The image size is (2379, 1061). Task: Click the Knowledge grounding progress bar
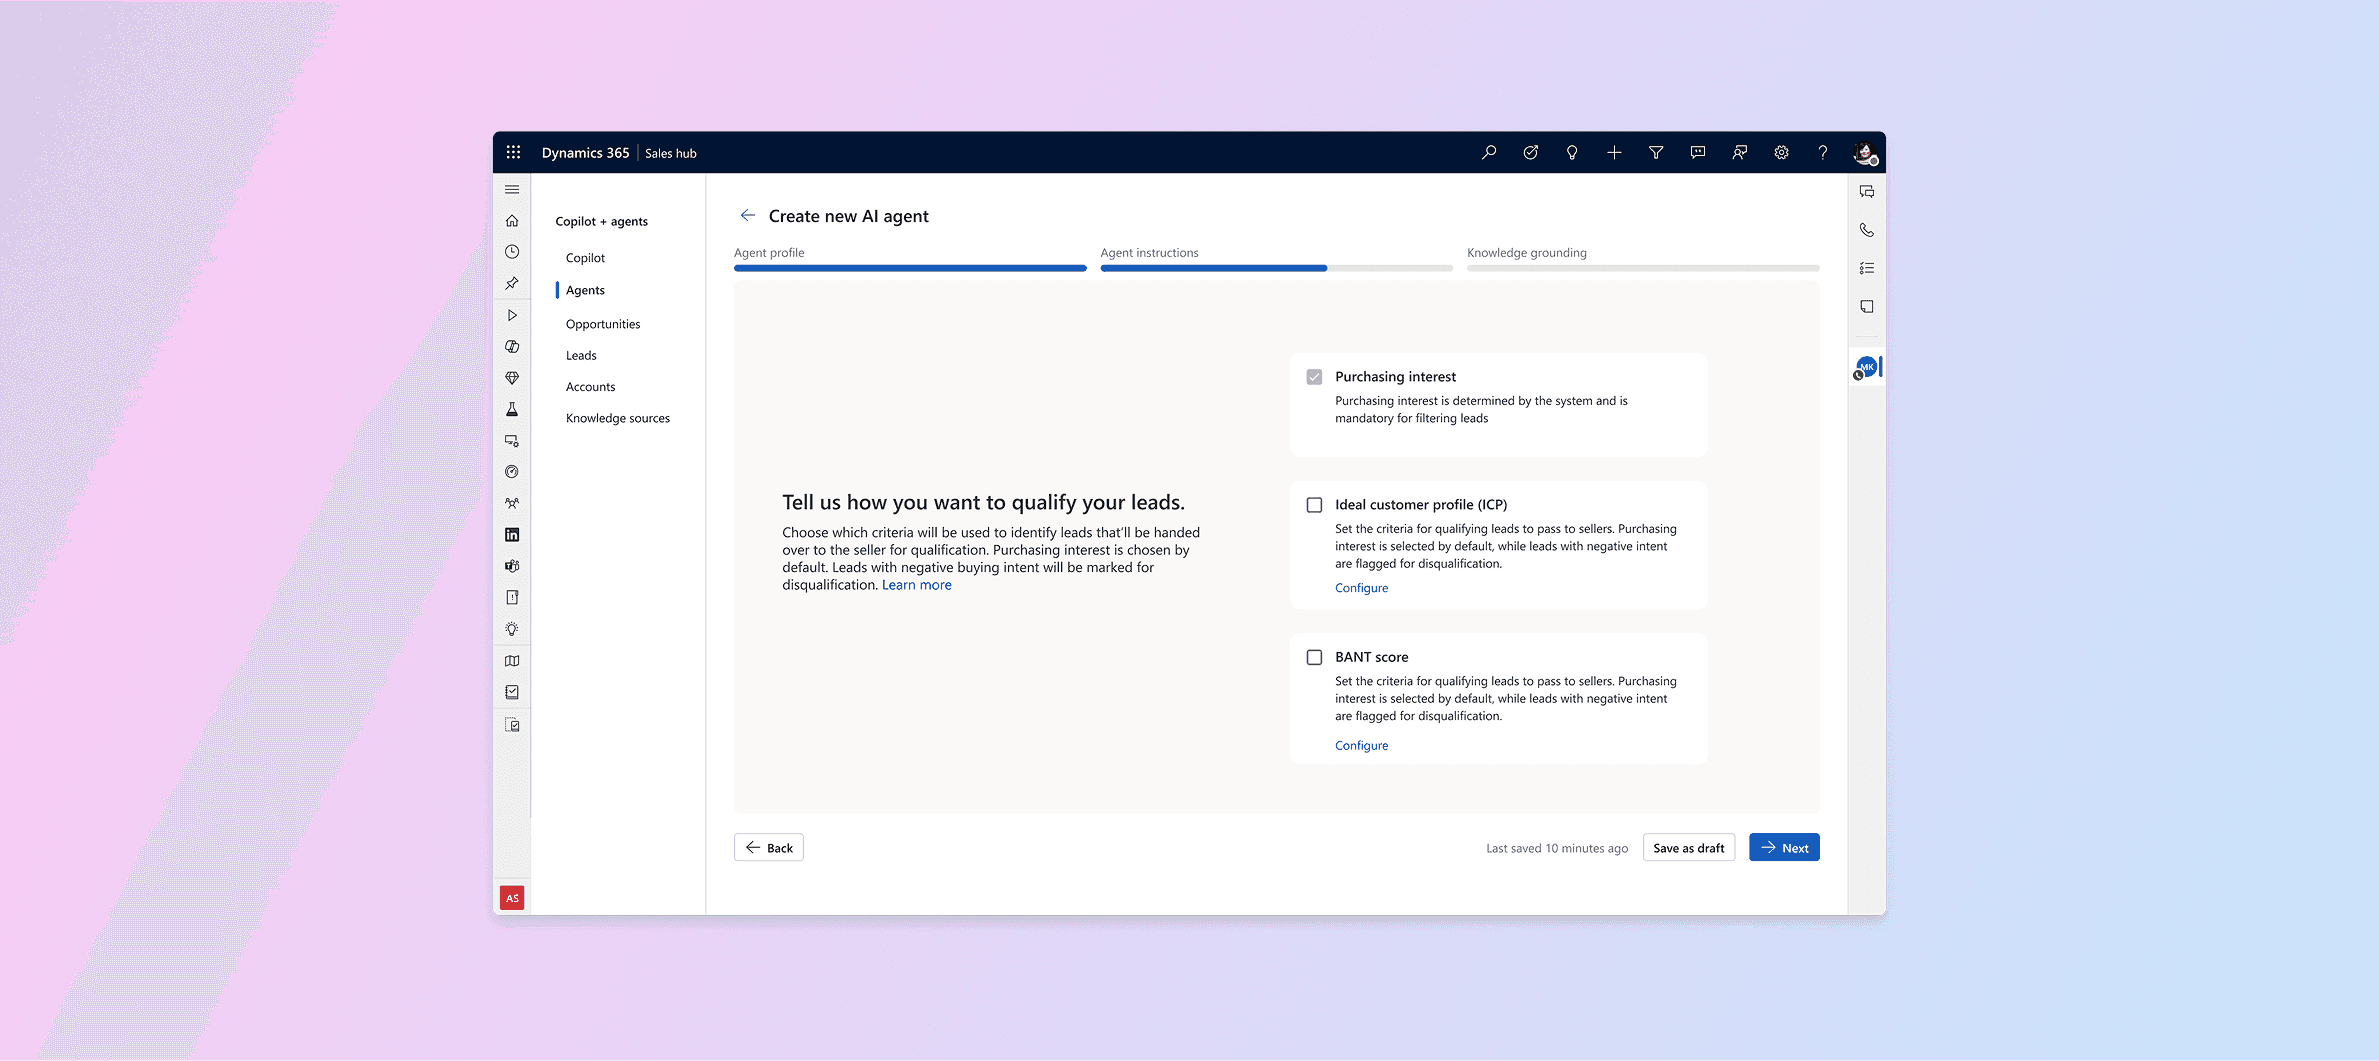point(1643,268)
